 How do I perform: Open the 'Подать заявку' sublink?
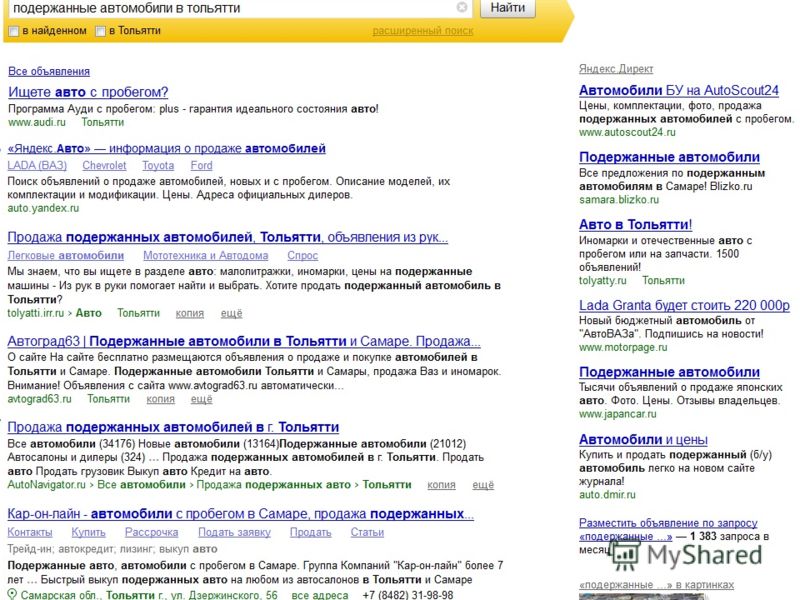click(234, 532)
